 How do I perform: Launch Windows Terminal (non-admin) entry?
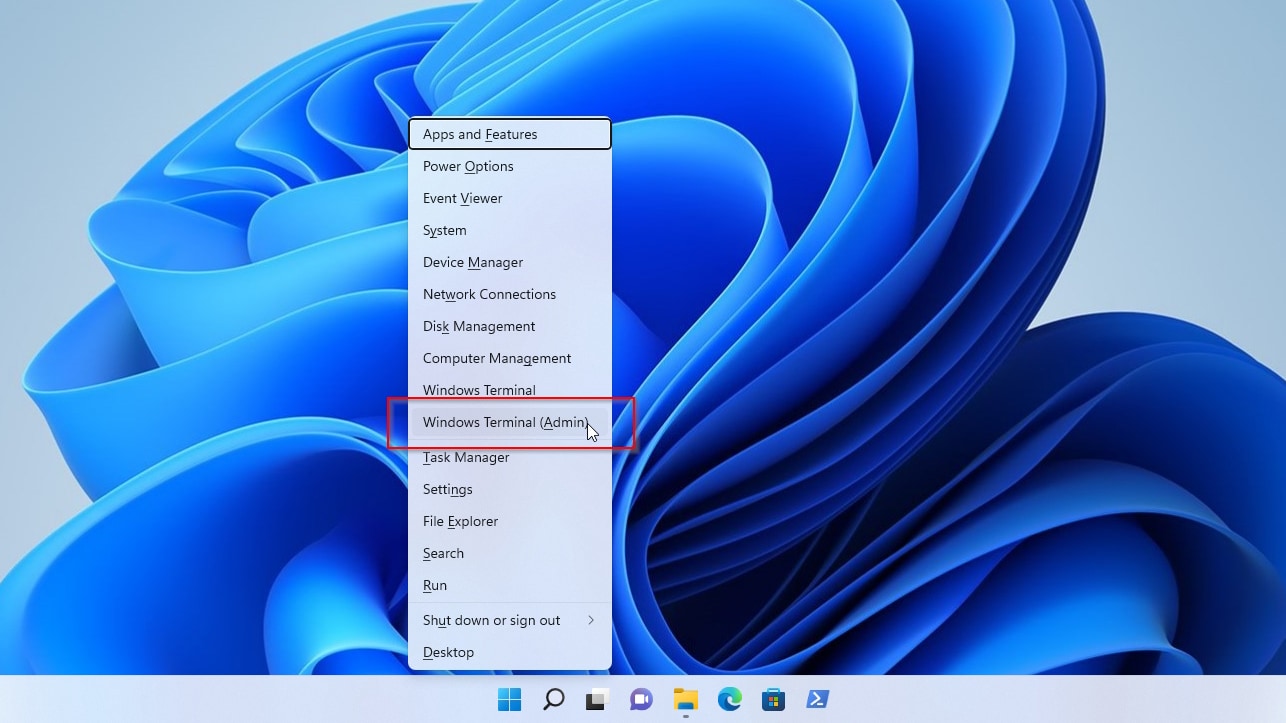click(510, 390)
